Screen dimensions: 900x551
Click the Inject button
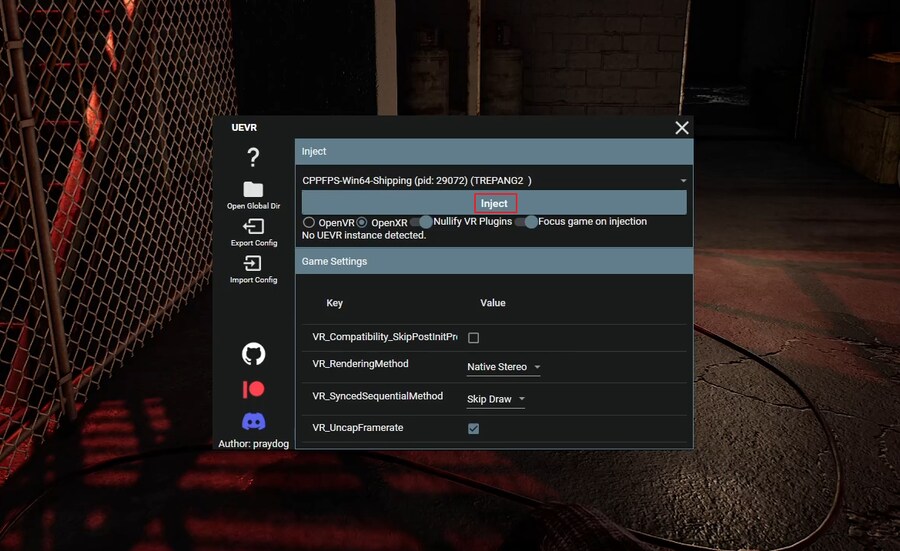coord(494,203)
